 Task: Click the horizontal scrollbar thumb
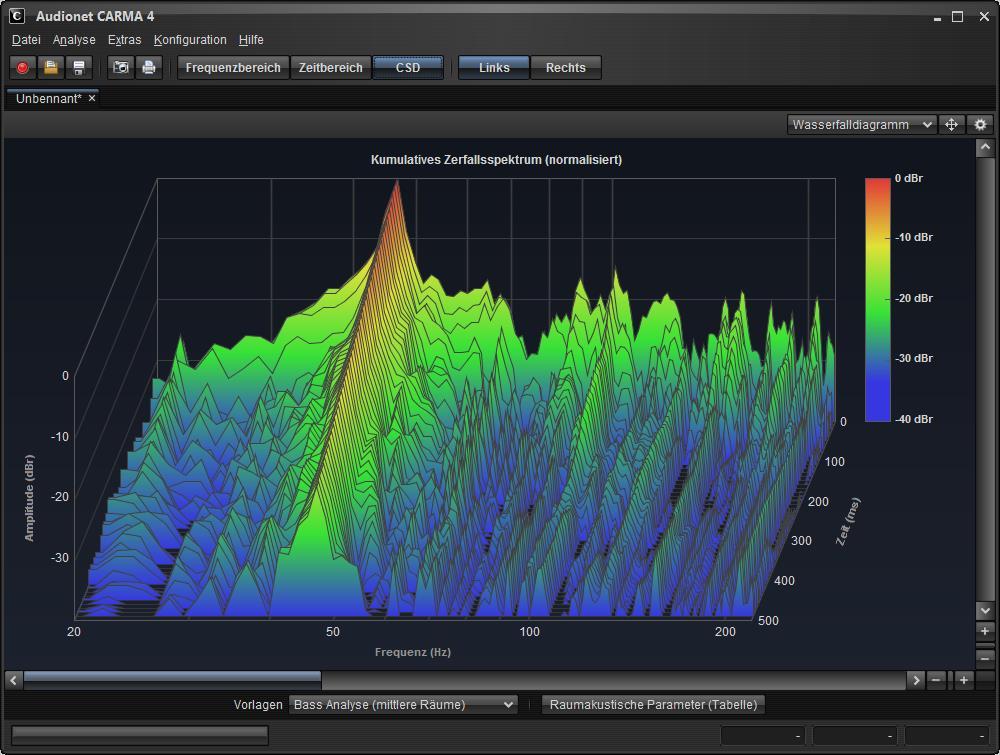point(172,680)
